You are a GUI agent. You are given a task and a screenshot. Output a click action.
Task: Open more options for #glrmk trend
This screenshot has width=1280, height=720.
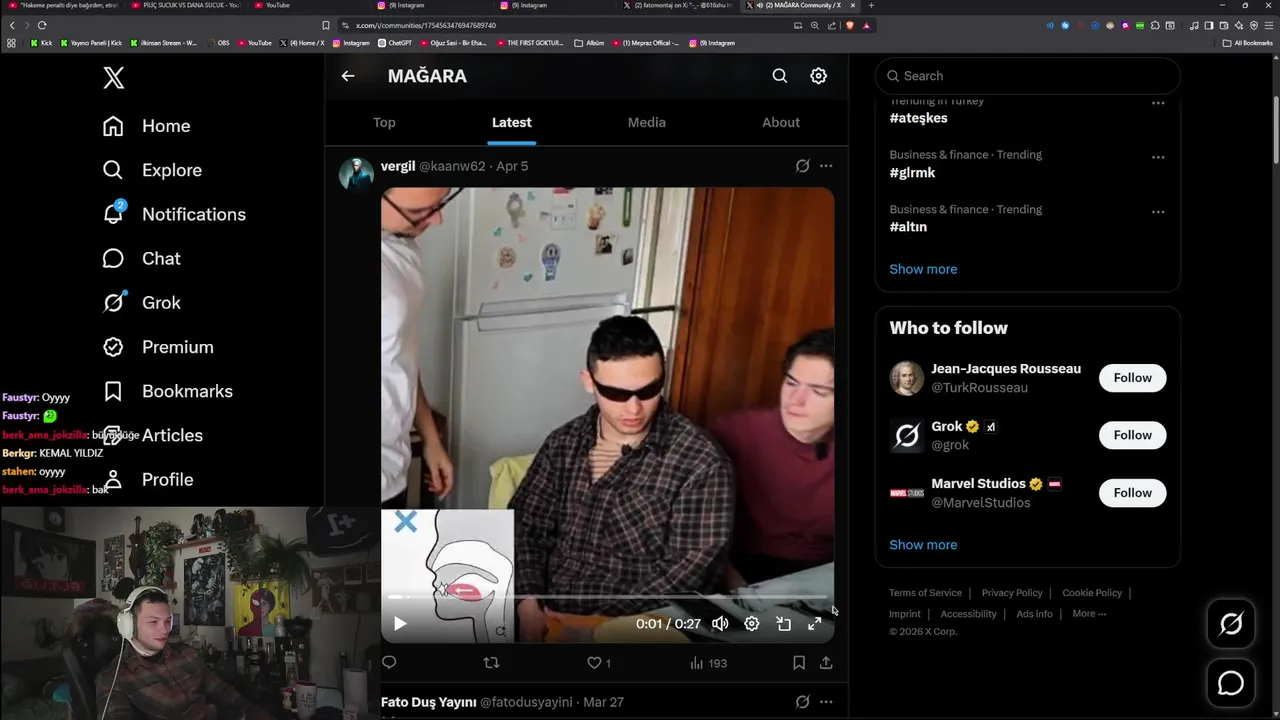(1158, 157)
